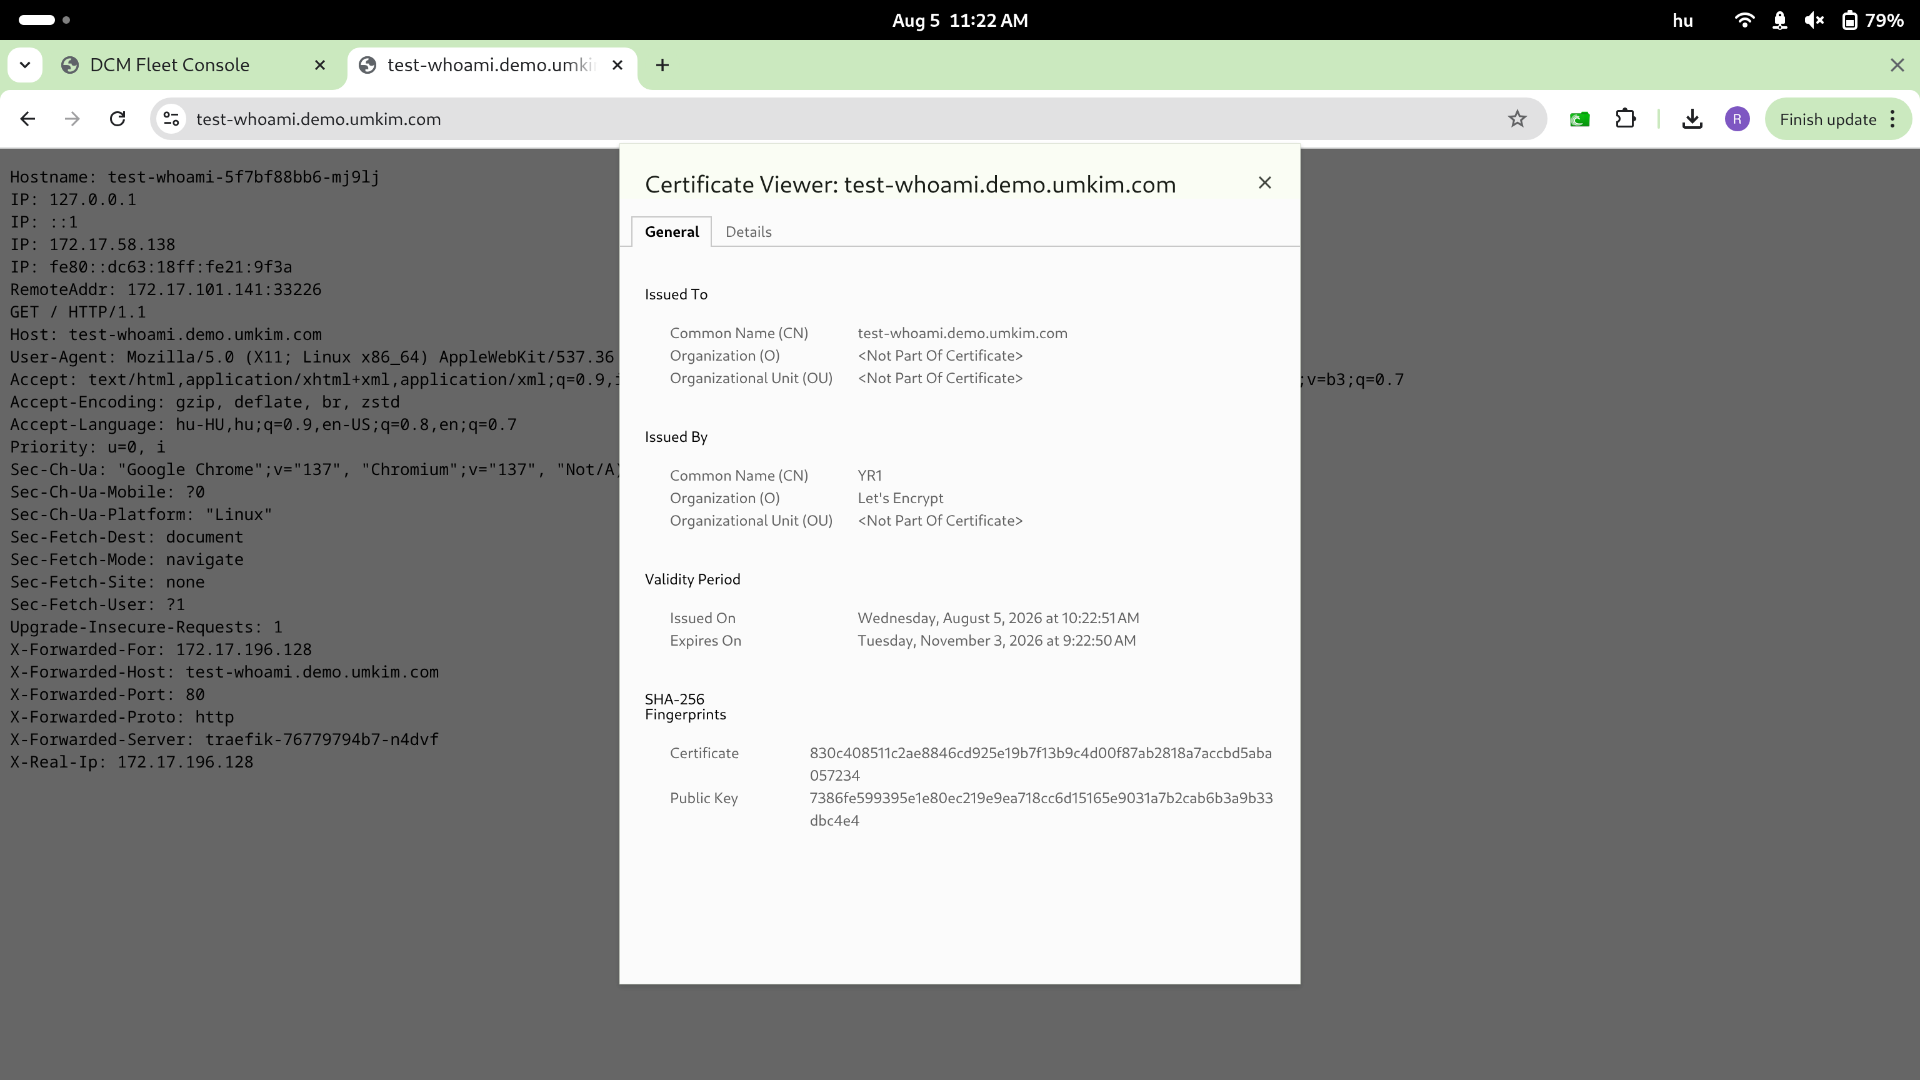Bookmark this page with star icon
Viewport: 1920px width, 1080px height.
1517,119
